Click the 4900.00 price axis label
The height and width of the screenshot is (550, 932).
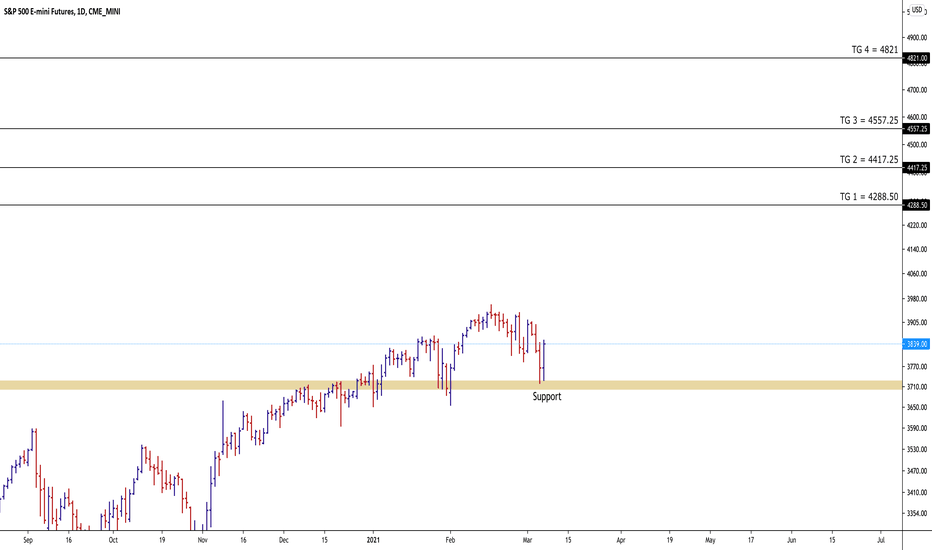click(x=917, y=37)
